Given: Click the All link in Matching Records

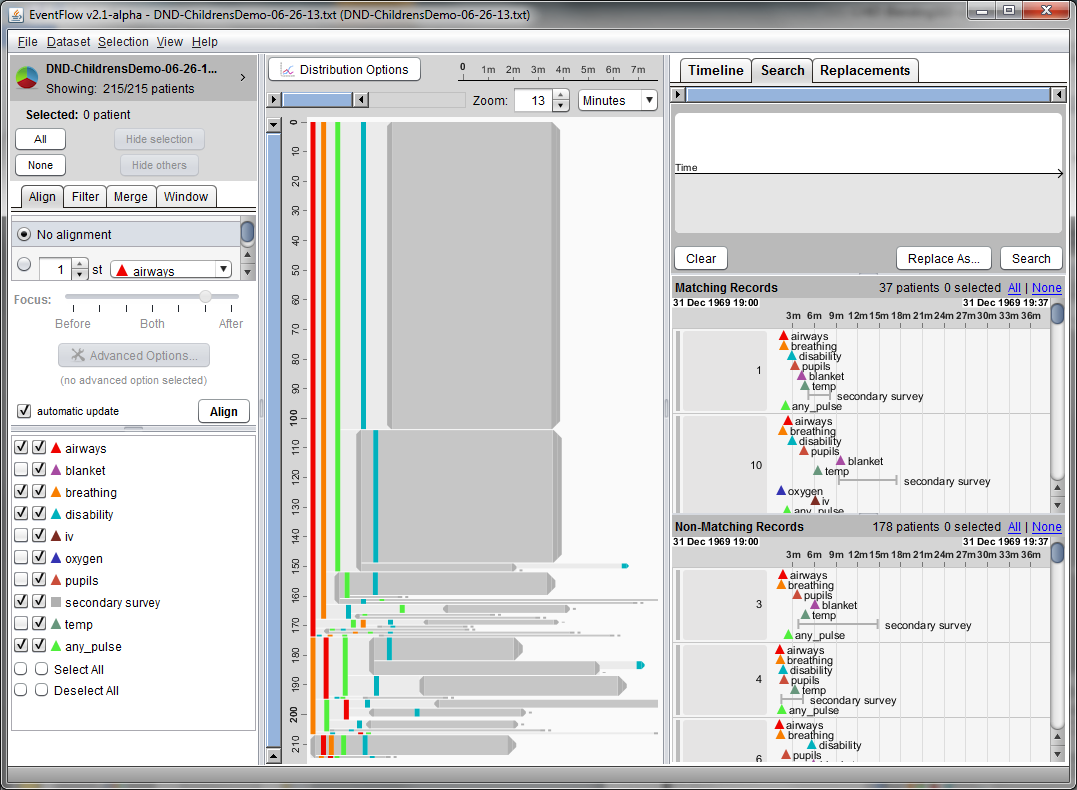Looking at the screenshot, I should (1014, 288).
